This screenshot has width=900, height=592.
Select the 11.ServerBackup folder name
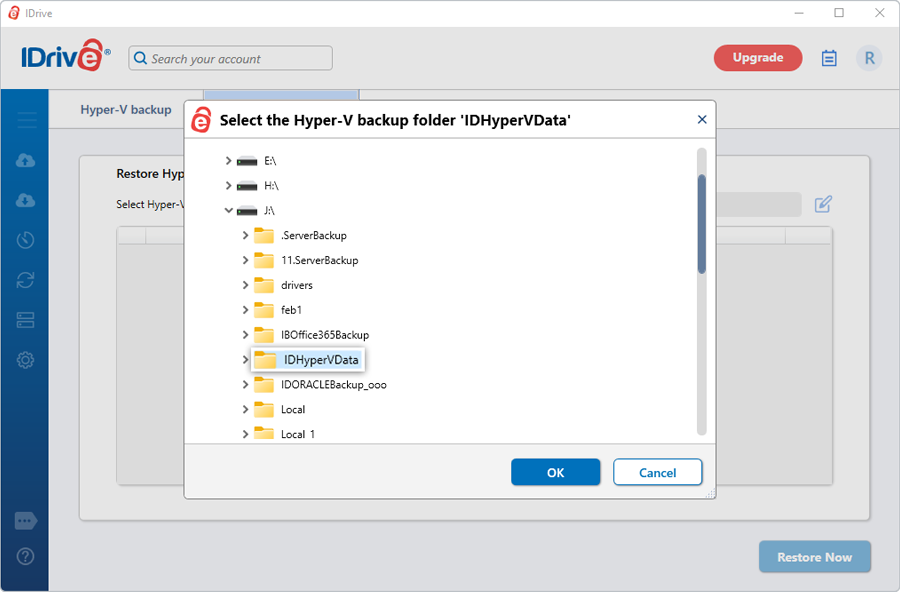[x=320, y=260]
